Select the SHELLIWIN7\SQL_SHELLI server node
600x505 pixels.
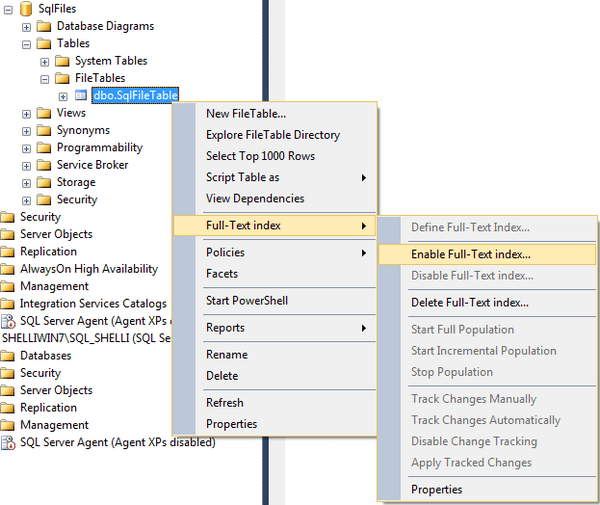point(86,338)
